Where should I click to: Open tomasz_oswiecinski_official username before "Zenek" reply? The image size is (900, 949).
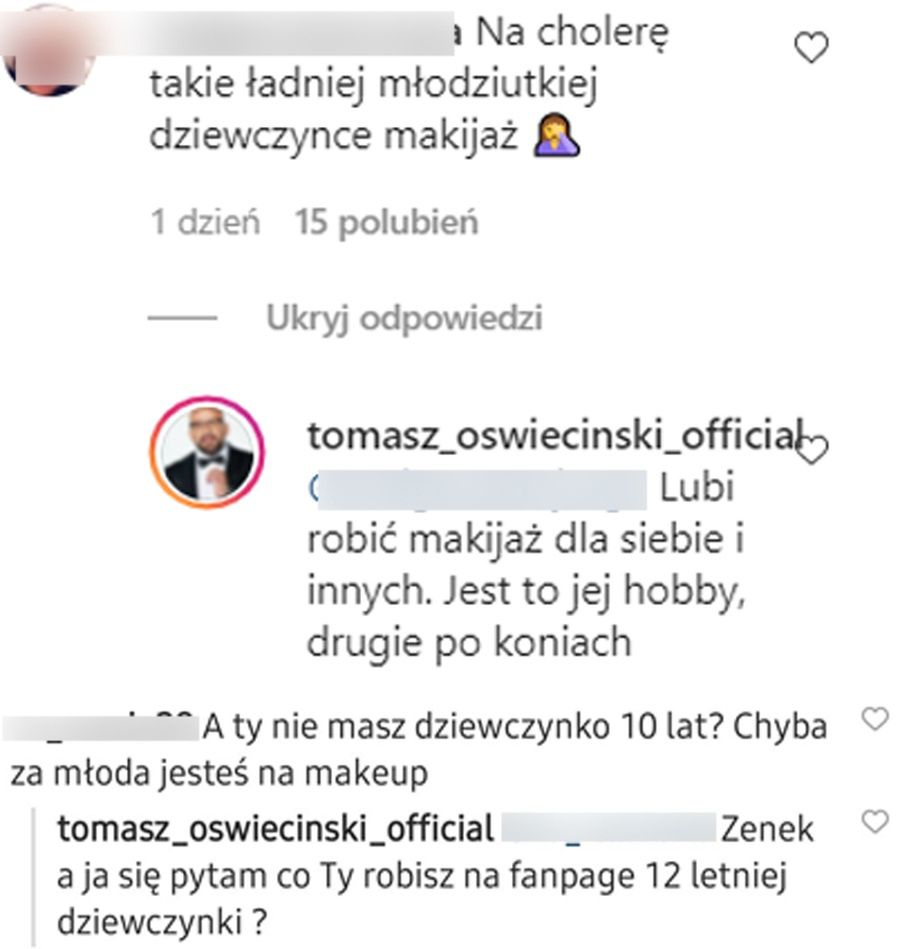pyautogui.click(x=276, y=829)
